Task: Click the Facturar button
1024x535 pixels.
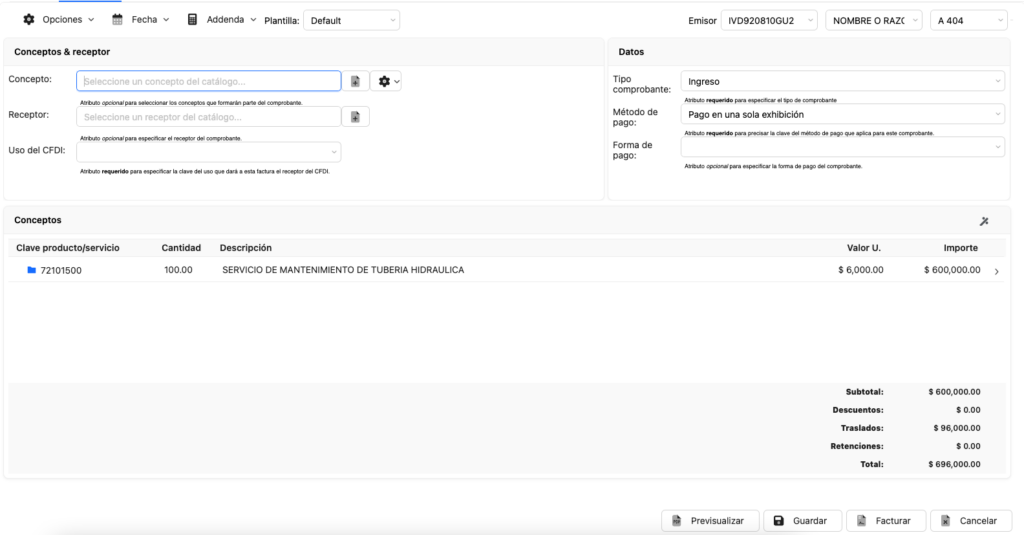Action: [886, 521]
